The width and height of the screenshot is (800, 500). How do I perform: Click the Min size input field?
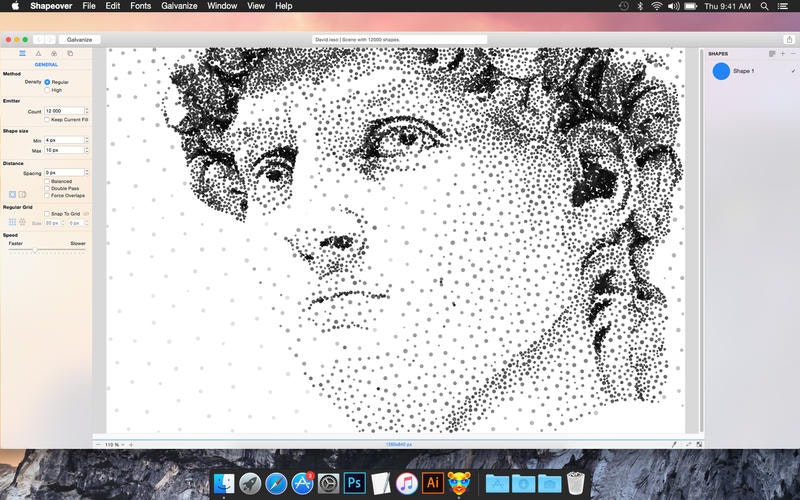pos(64,140)
